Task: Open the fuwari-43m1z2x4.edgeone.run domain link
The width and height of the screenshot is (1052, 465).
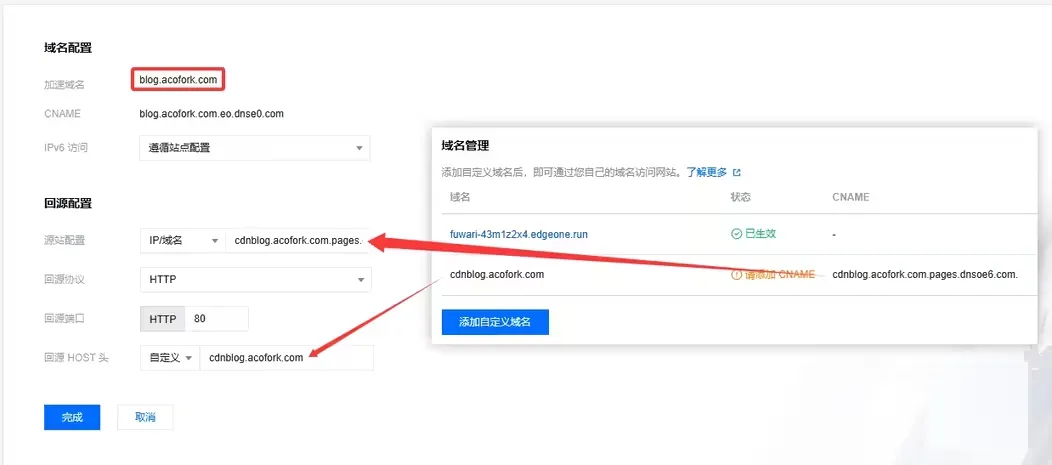Action: [519, 234]
